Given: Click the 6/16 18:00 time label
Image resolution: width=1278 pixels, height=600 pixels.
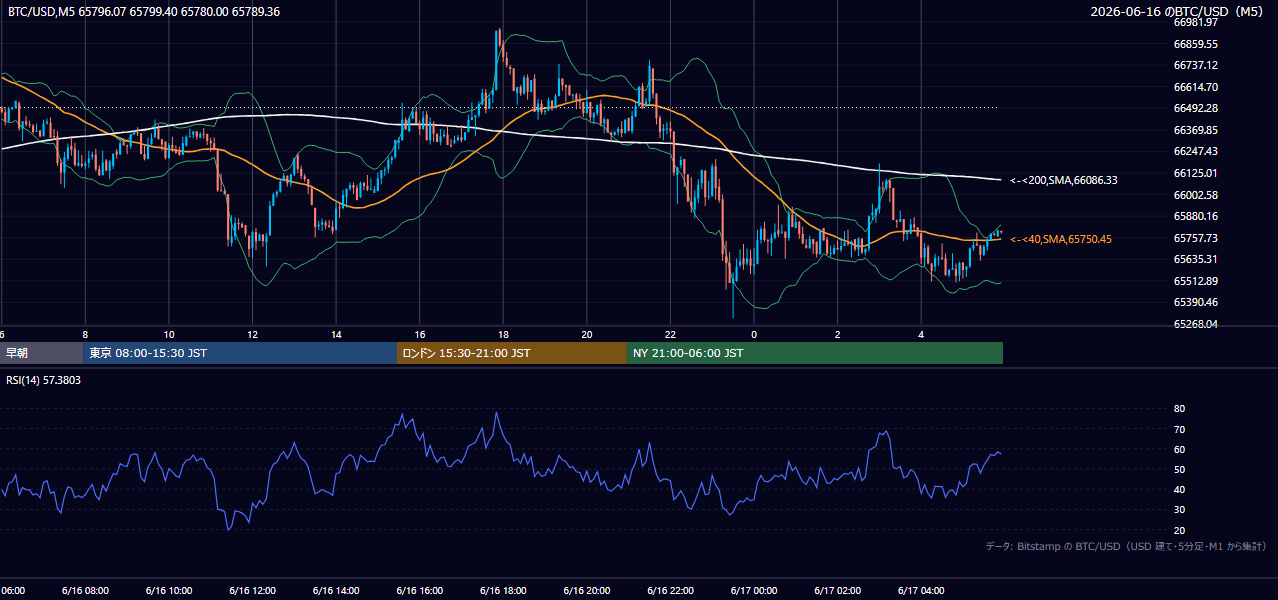Looking at the screenshot, I should (503, 591).
